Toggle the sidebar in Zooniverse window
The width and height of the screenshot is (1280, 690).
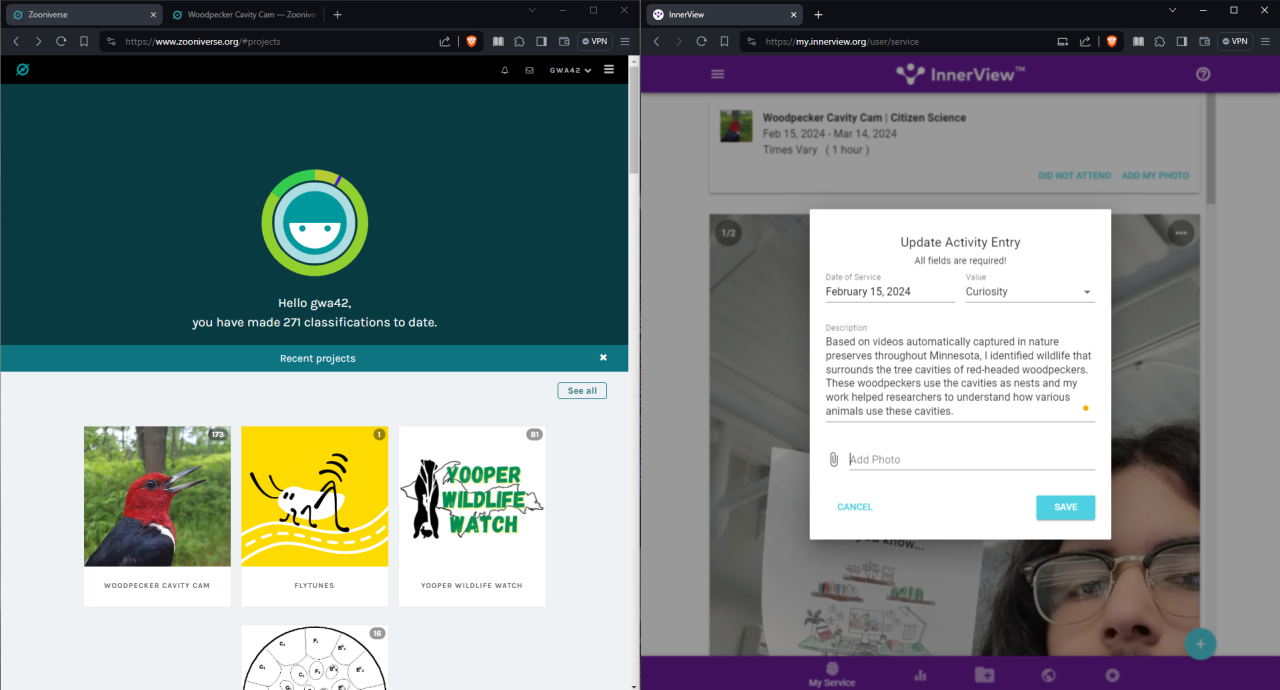541,41
